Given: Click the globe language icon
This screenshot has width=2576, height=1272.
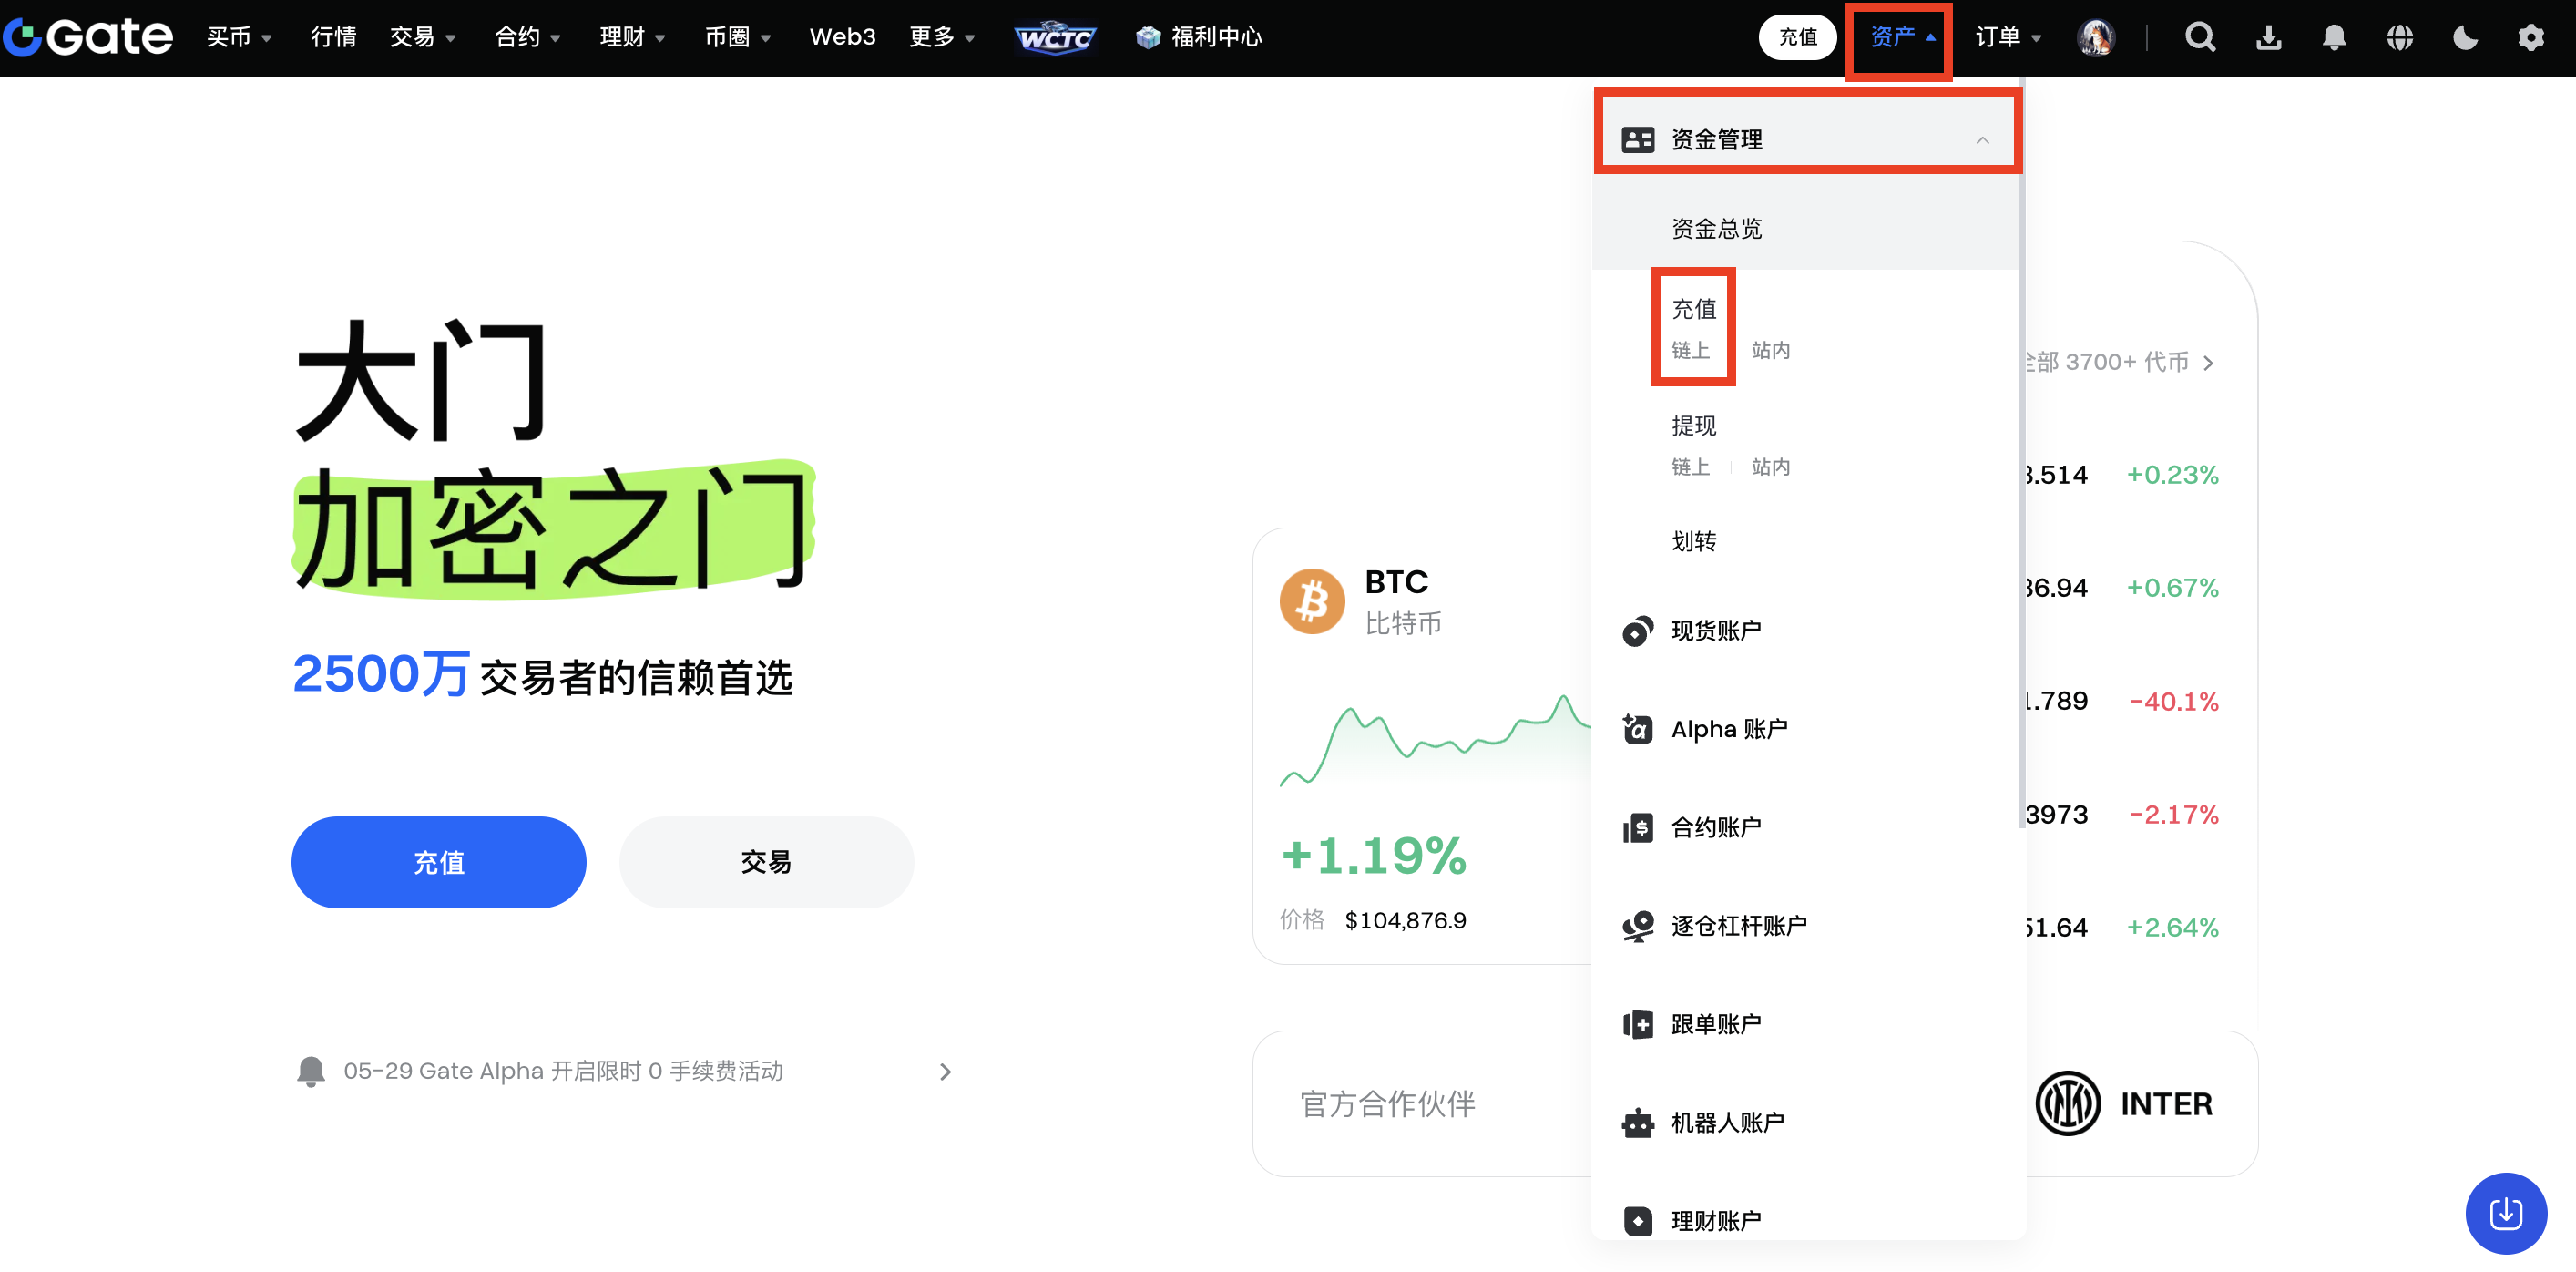Looking at the screenshot, I should click(2400, 38).
